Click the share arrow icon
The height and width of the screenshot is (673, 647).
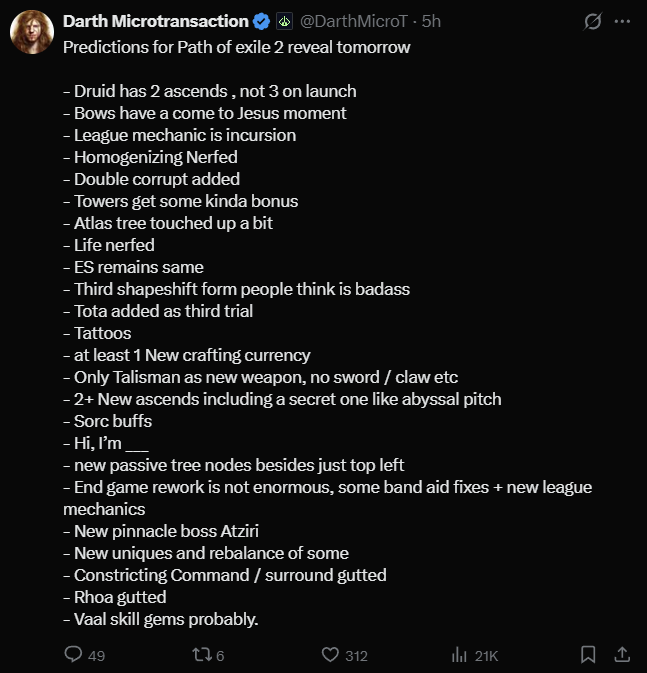pos(621,655)
